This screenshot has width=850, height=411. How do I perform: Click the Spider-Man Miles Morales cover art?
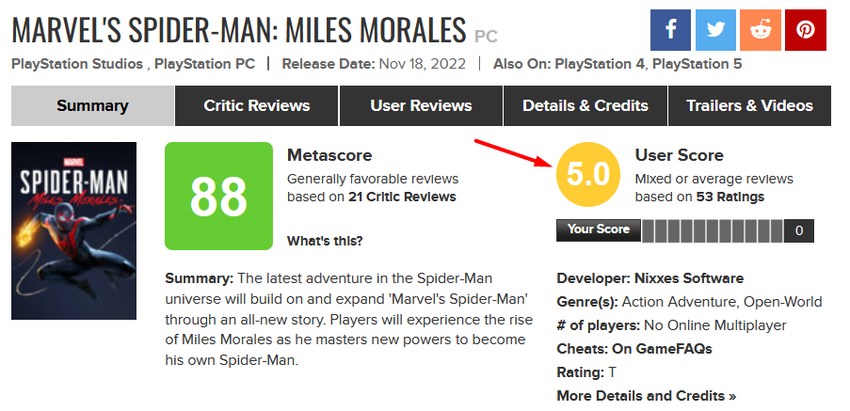73,231
